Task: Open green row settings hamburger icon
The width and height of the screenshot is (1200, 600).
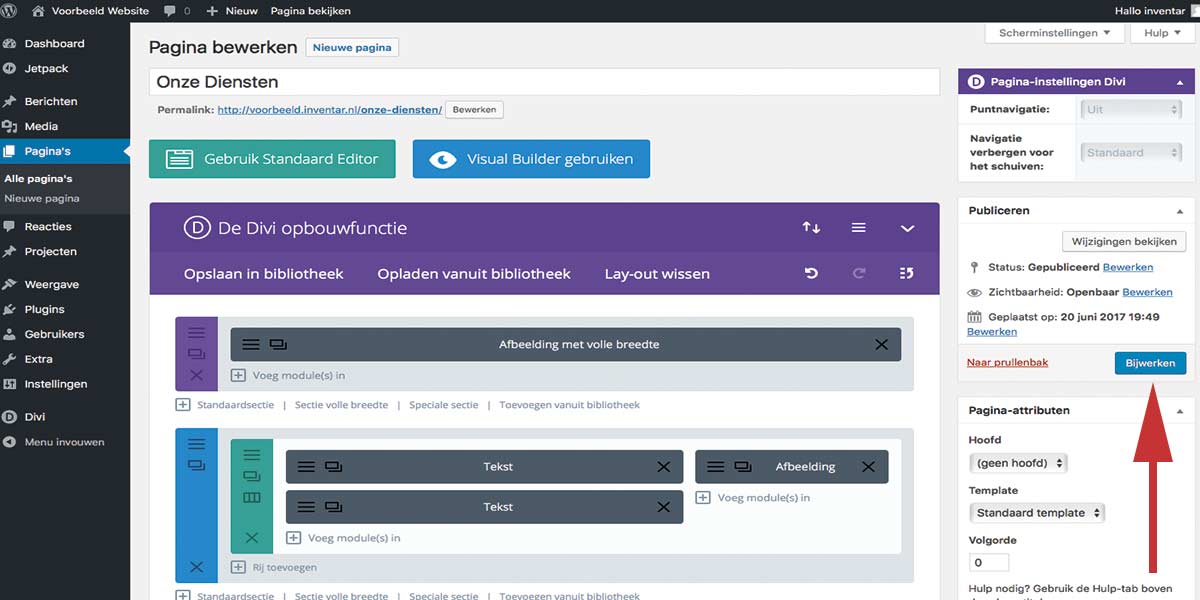Action: point(251,455)
